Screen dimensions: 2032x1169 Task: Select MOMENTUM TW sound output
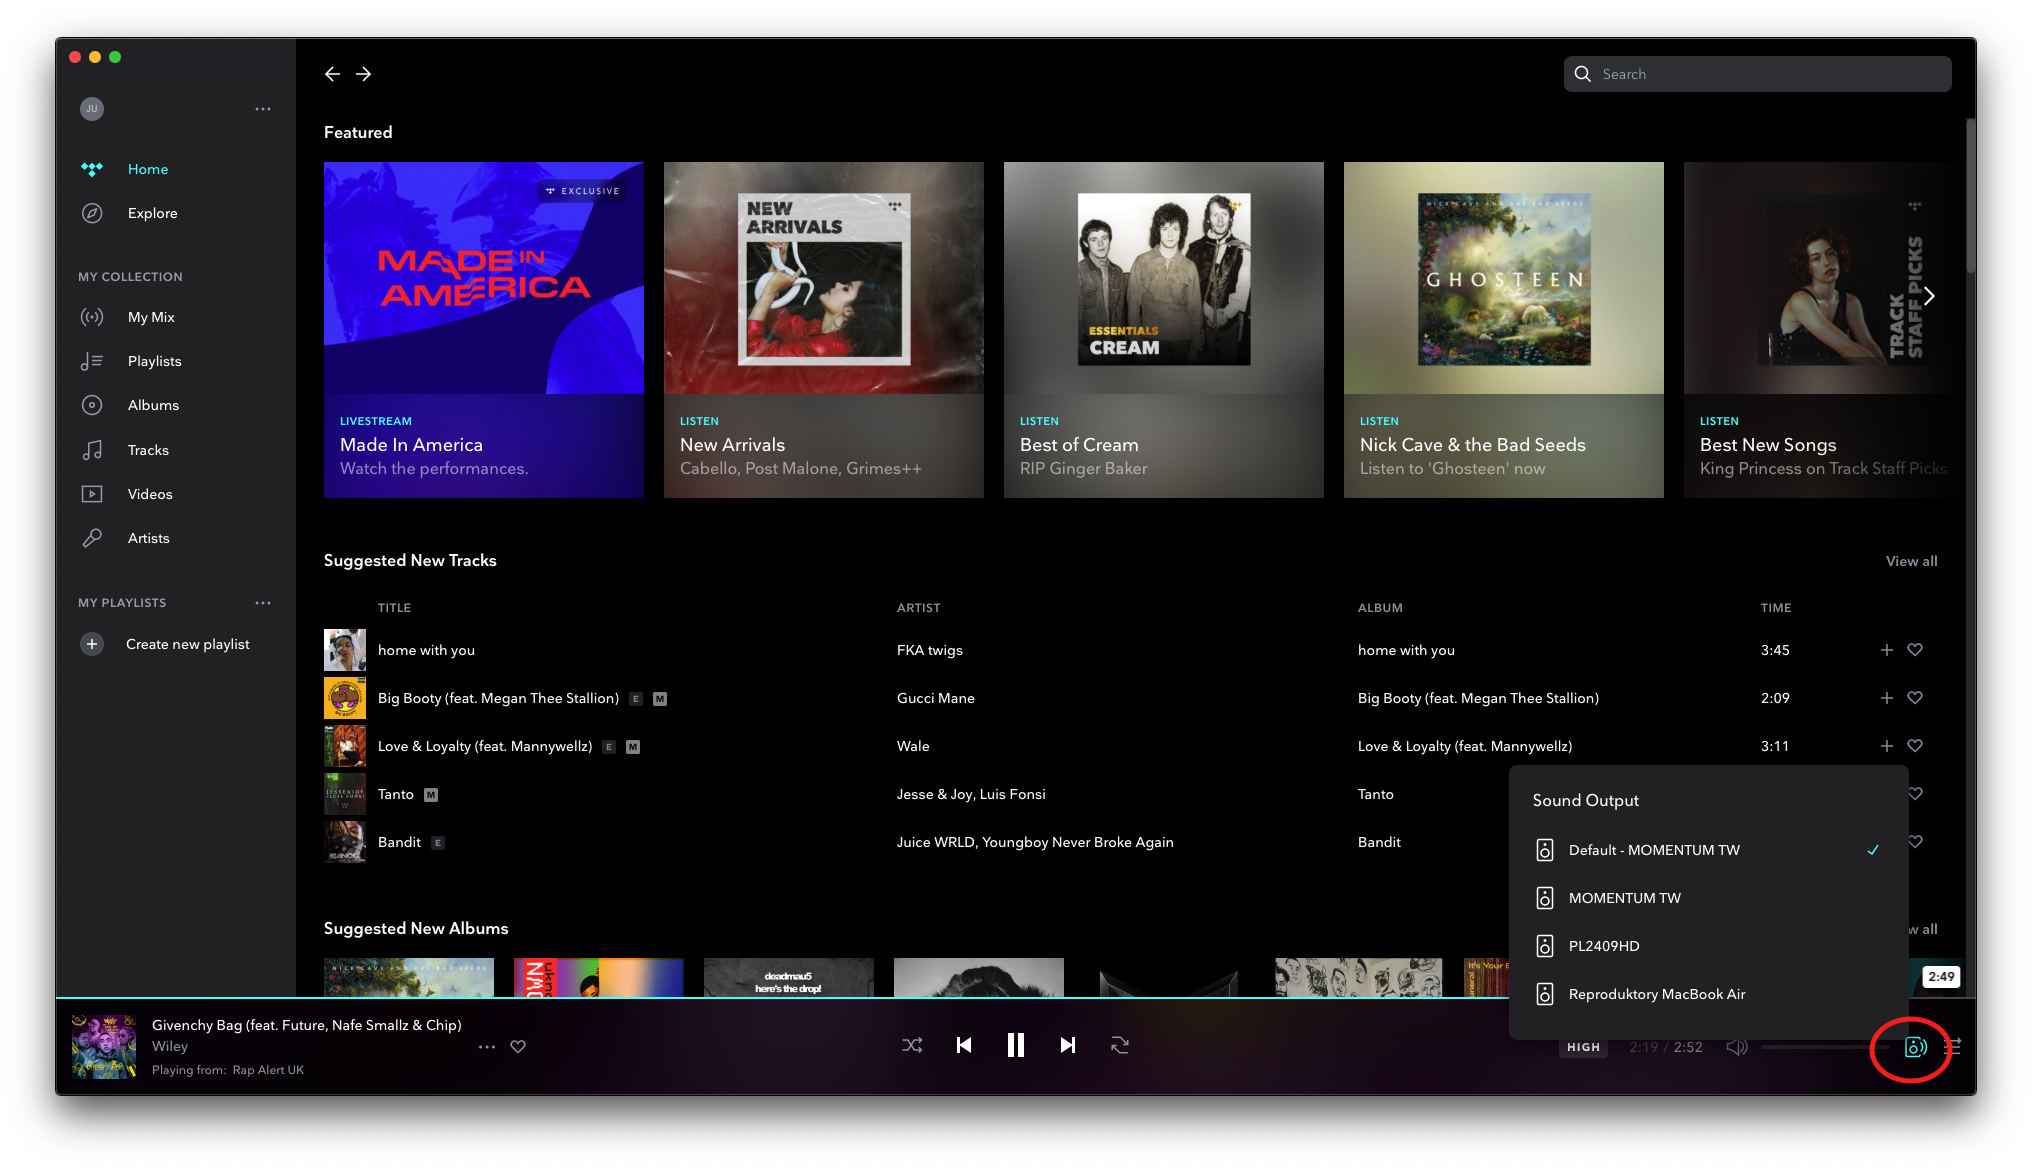pyautogui.click(x=1708, y=898)
